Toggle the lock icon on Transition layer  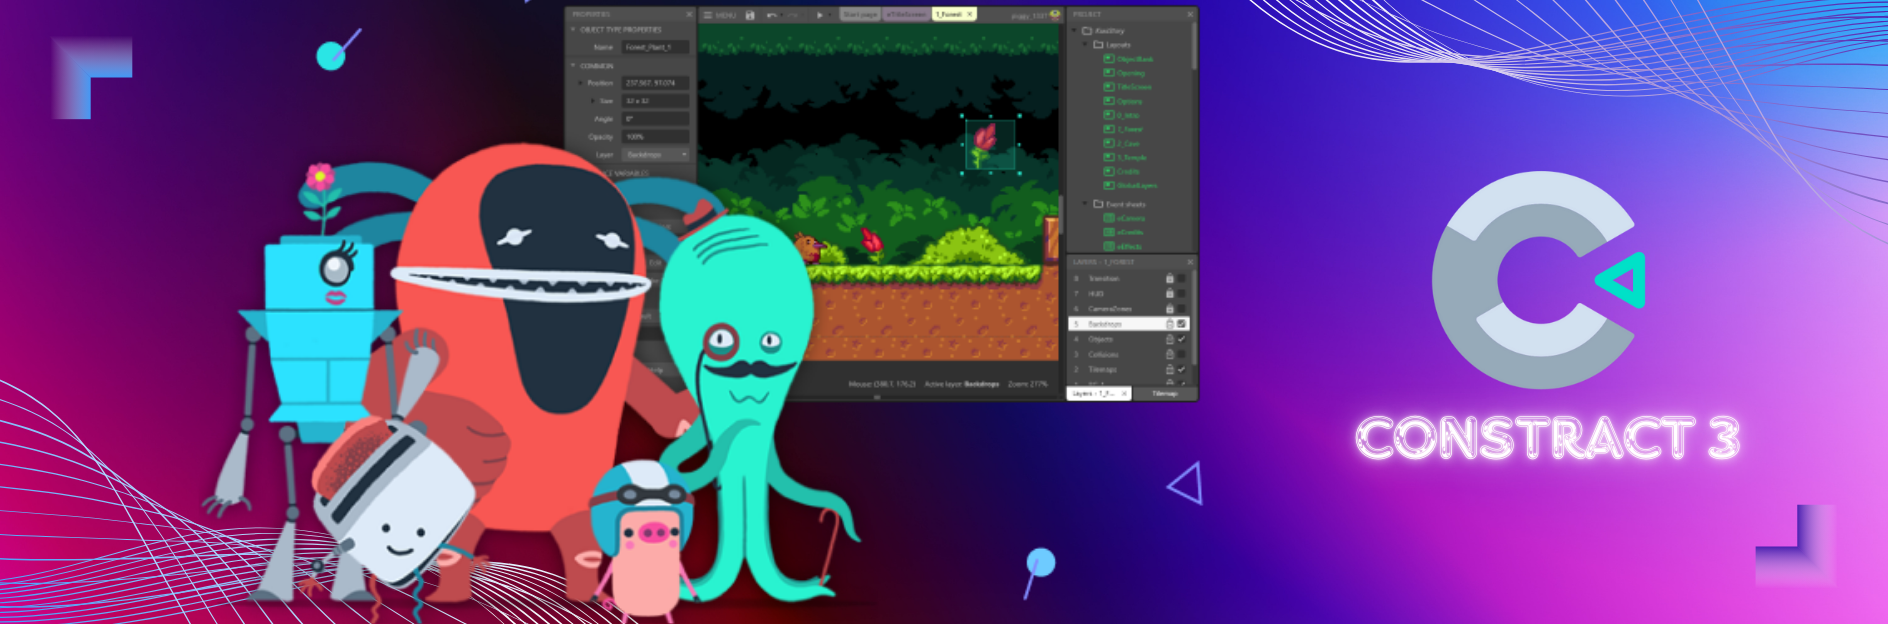tap(1169, 279)
